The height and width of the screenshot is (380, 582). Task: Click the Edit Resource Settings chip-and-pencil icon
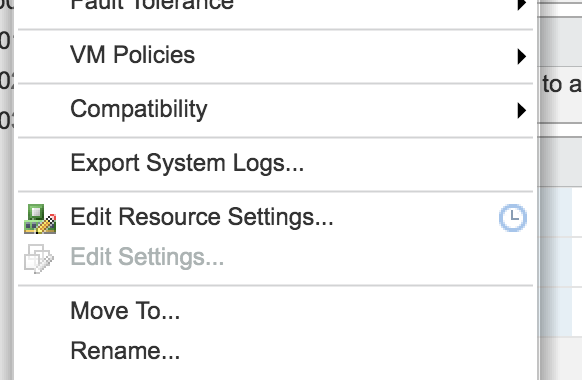[40, 219]
